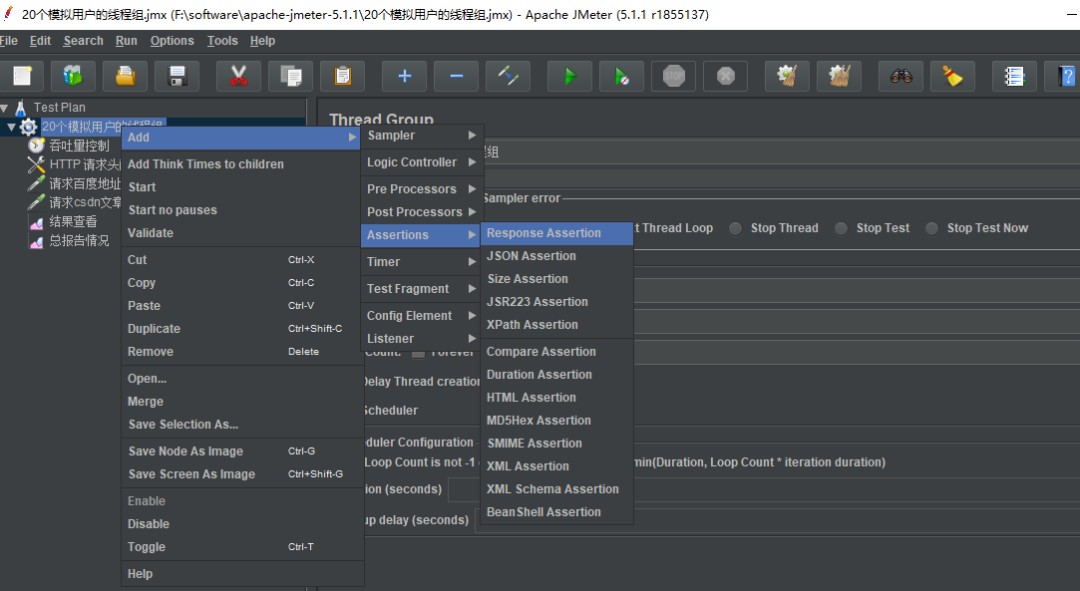Click the Test Plan flask icon

coord(21,107)
